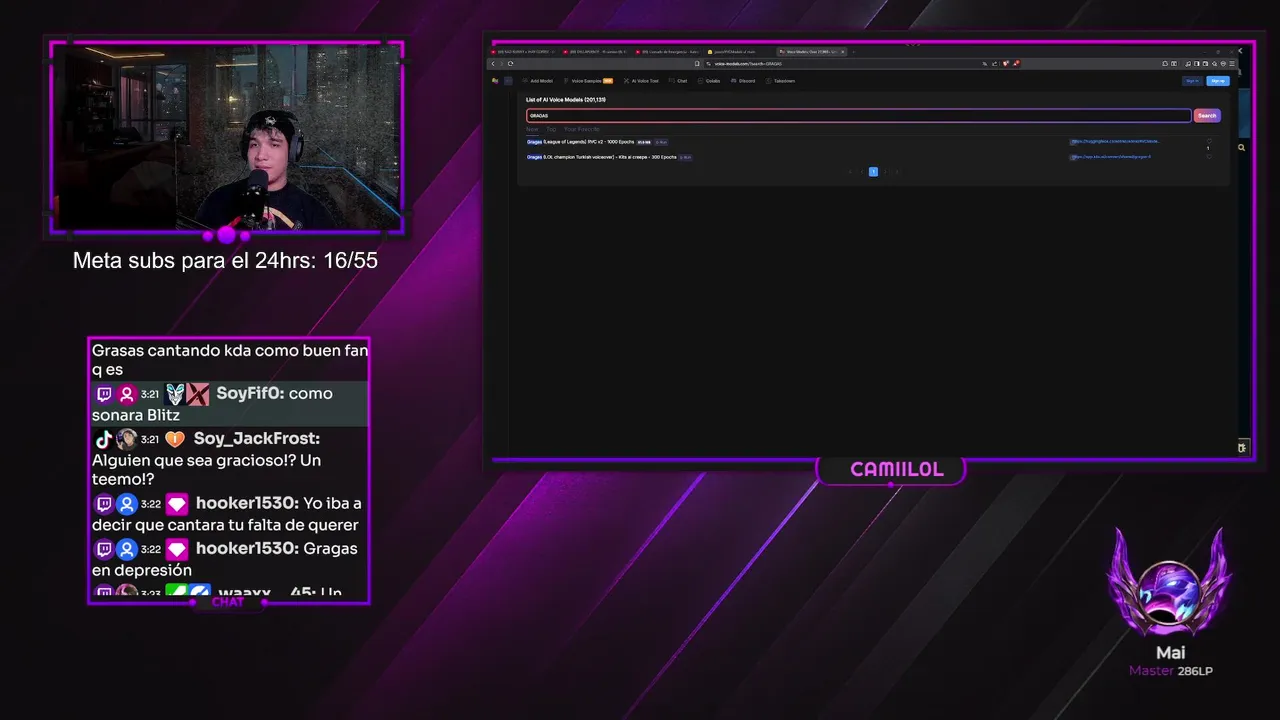Open the Colabs navigation item
The width and height of the screenshot is (1280, 720).
click(709, 81)
